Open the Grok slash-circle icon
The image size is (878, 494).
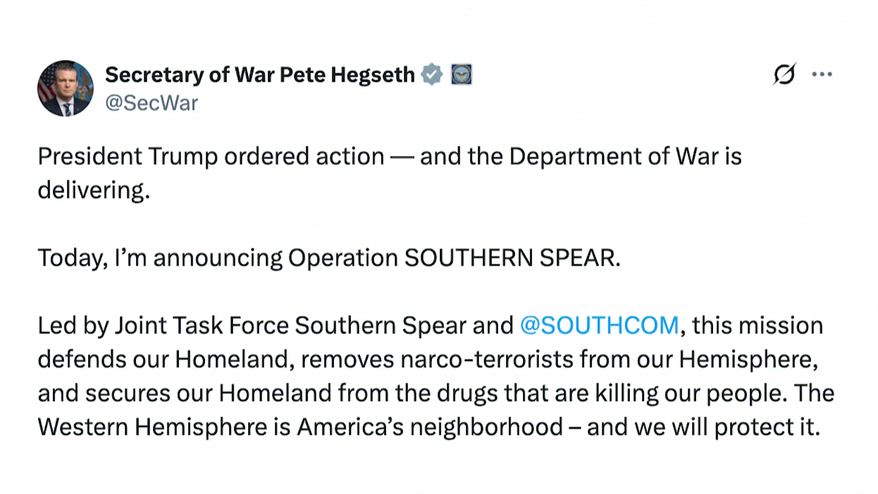785,75
